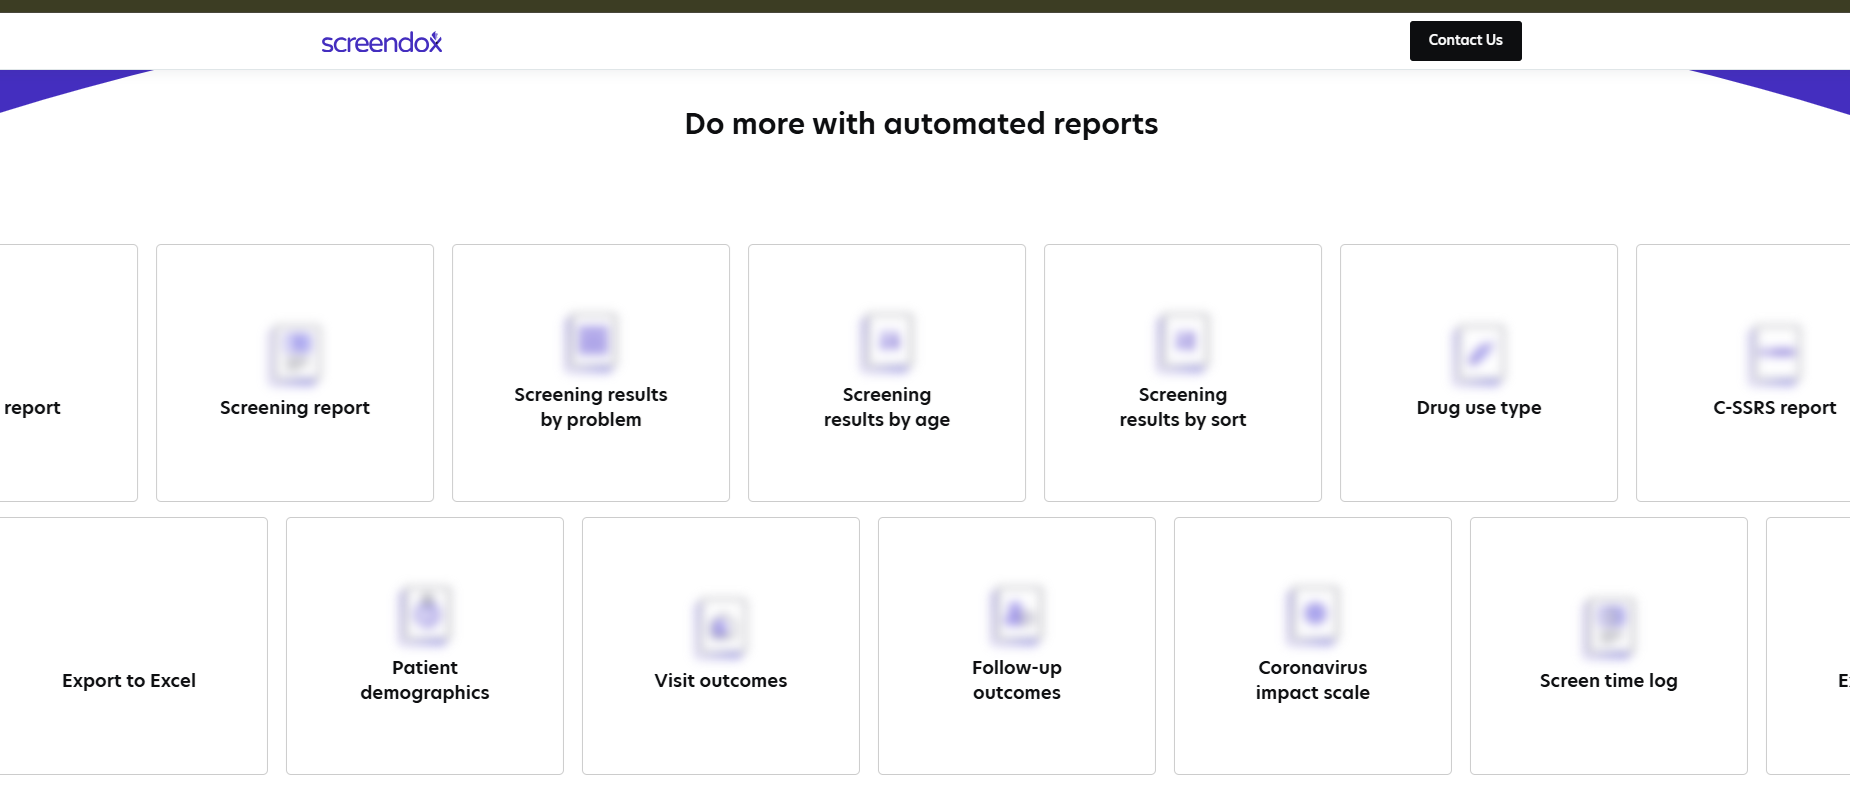Image resolution: width=1850 pixels, height=800 pixels.
Task: Click the Coronavirus impact scale icon
Action: pos(1313,615)
